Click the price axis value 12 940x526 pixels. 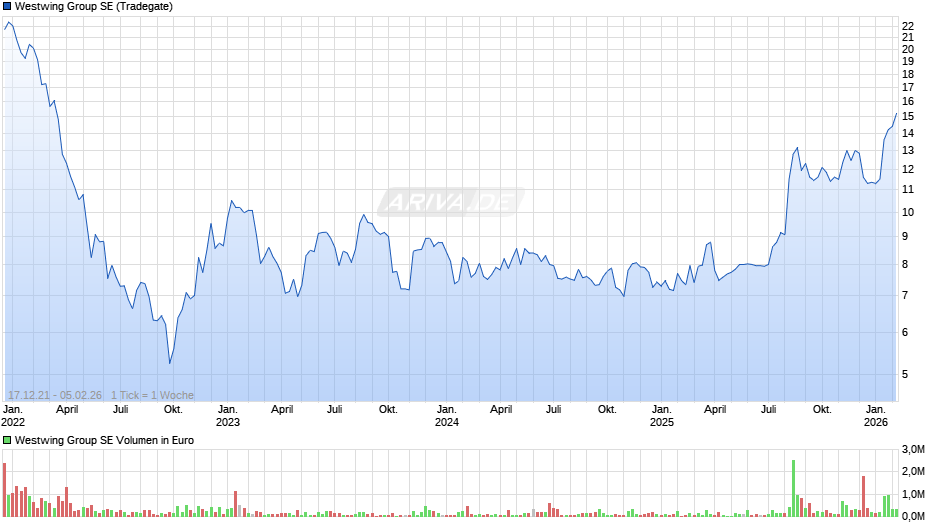tap(908, 169)
